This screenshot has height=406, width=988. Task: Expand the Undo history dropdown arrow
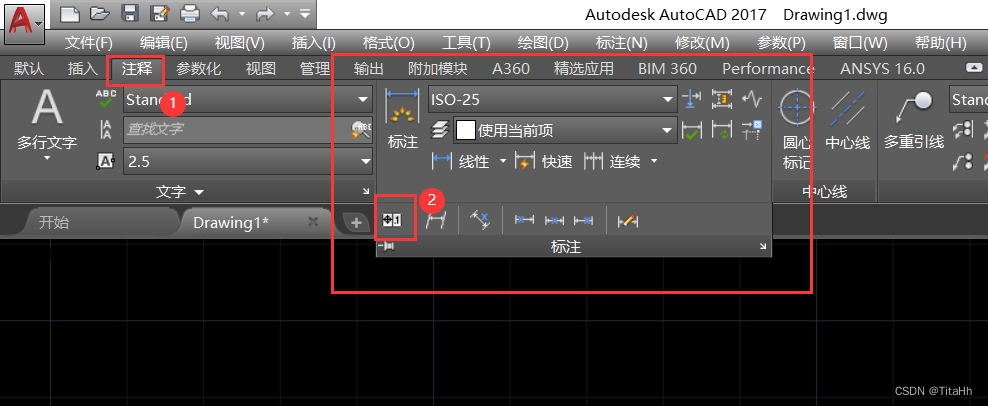(241, 13)
